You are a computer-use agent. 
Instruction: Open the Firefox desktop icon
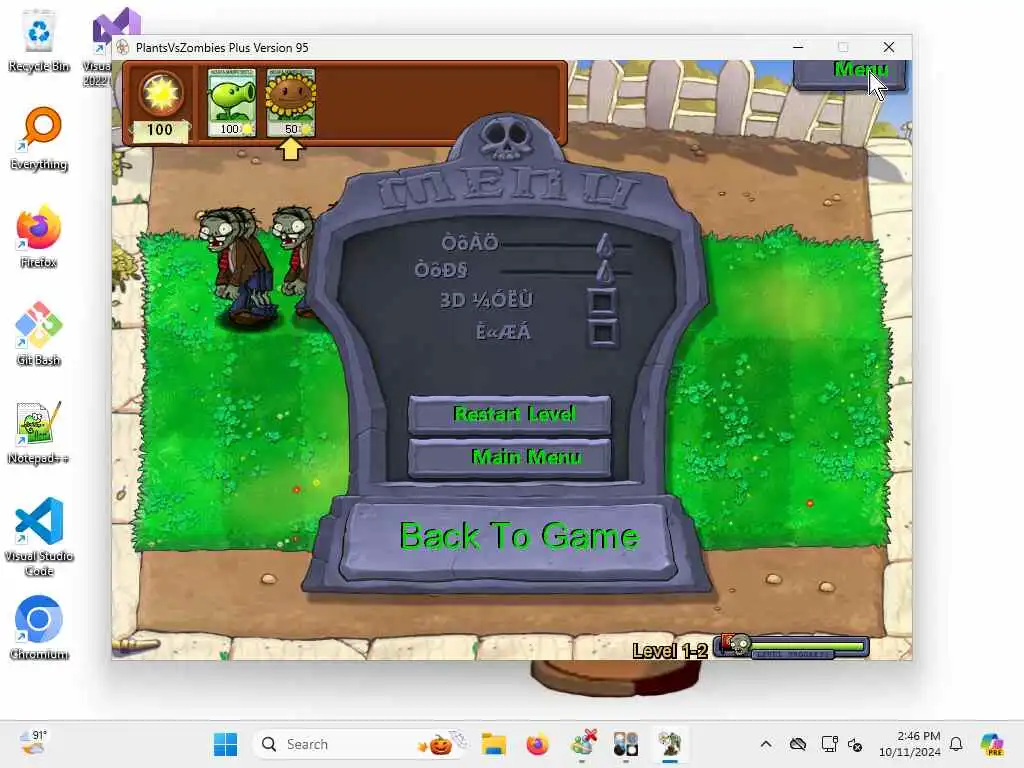39,236
